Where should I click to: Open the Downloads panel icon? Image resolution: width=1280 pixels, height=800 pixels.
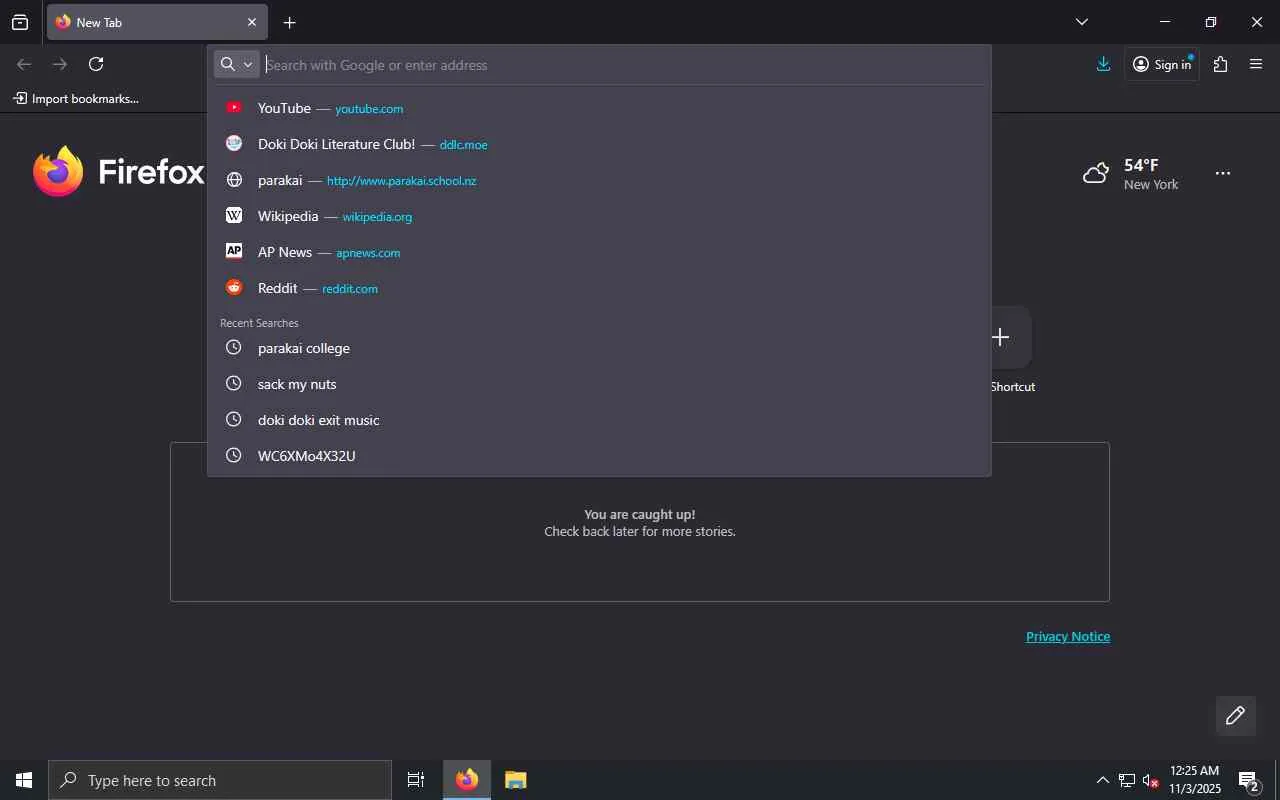point(1103,64)
